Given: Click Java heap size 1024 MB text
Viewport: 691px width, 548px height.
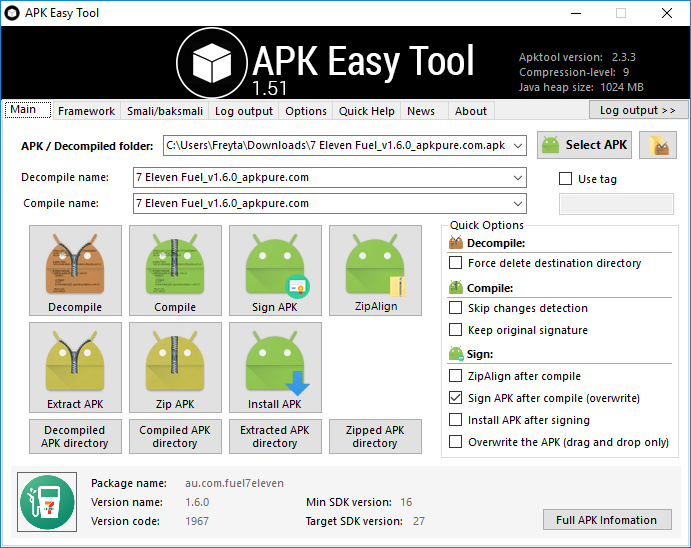Looking at the screenshot, I should pyautogui.click(x=581, y=87).
